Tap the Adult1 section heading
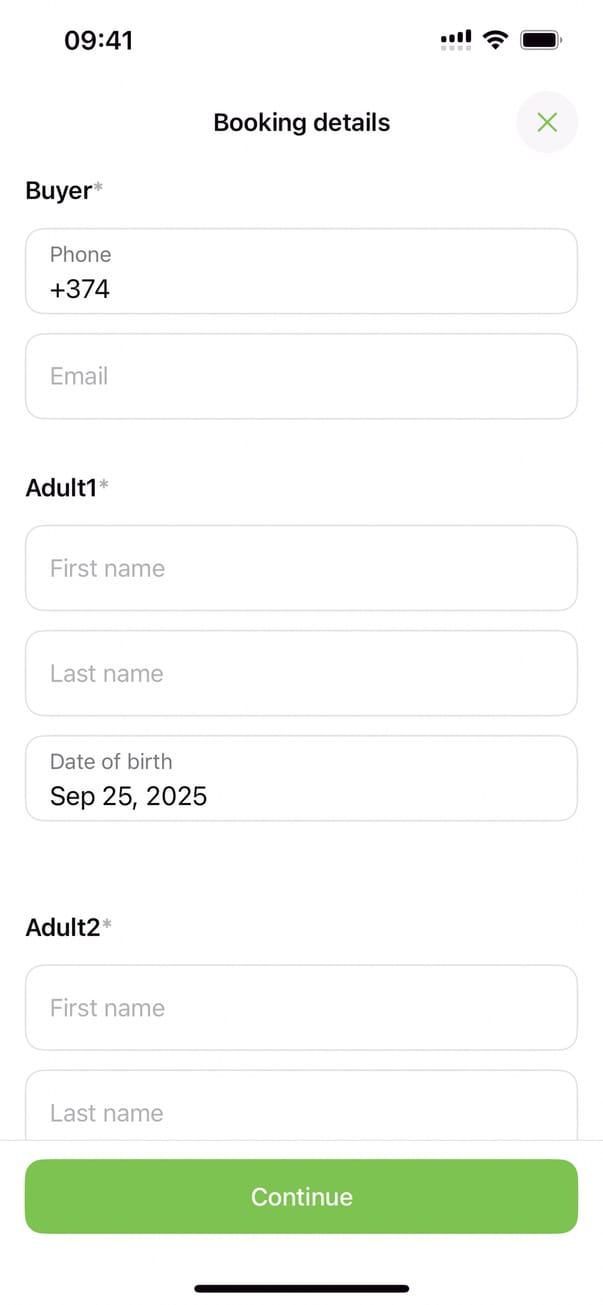Image resolution: width=603 pixels, height=1305 pixels. tap(62, 488)
